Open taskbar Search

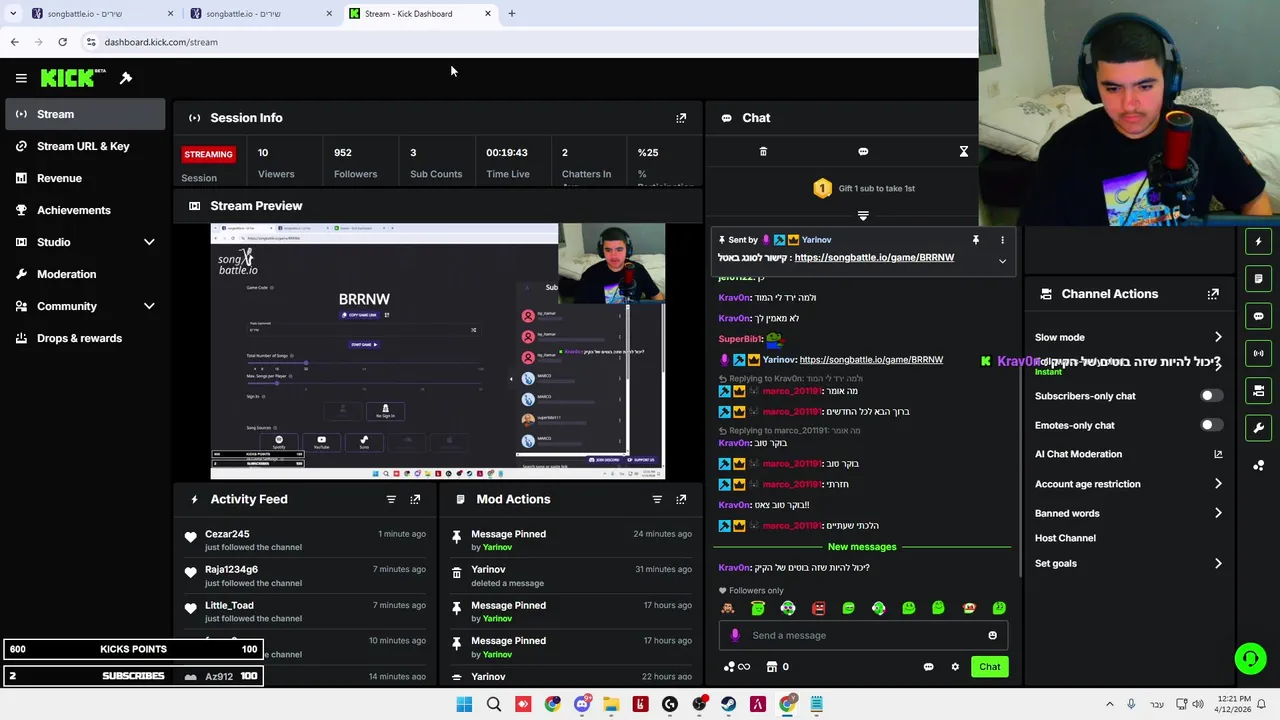[493, 705]
